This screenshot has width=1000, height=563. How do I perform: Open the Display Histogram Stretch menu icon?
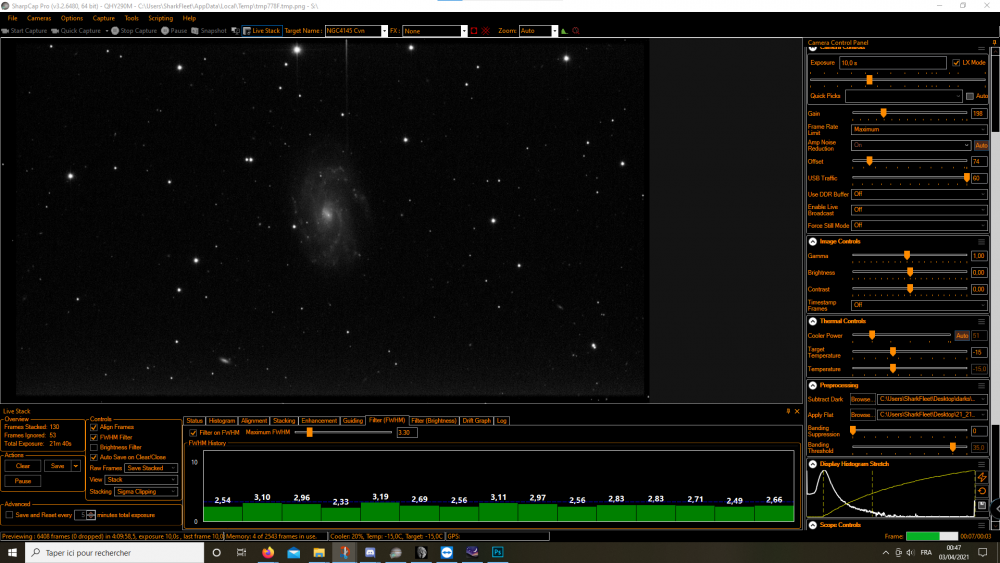click(x=982, y=464)
